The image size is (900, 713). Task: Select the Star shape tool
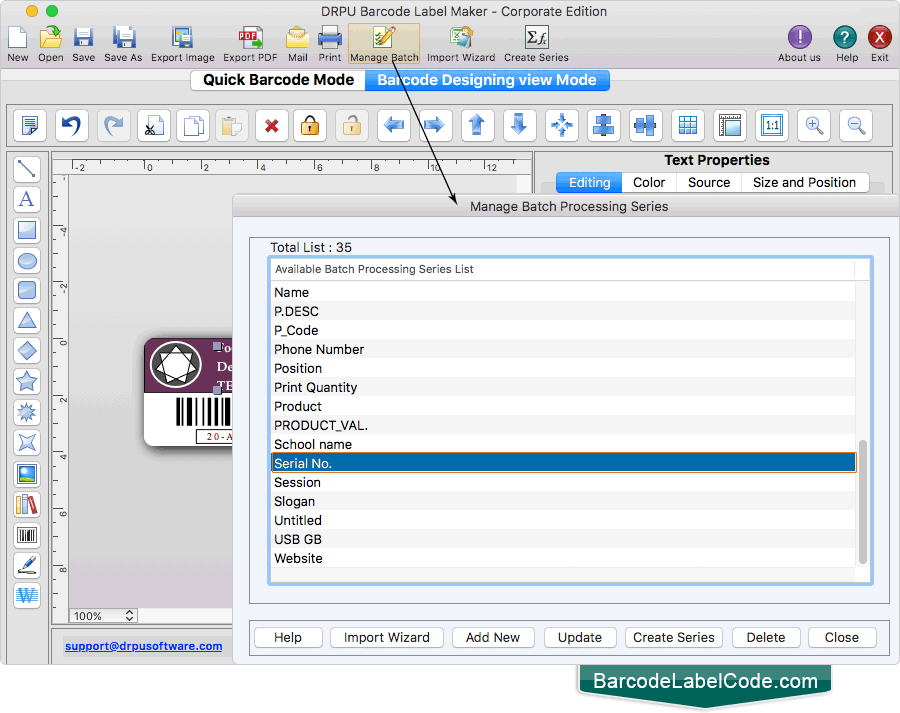click(27, 381)
